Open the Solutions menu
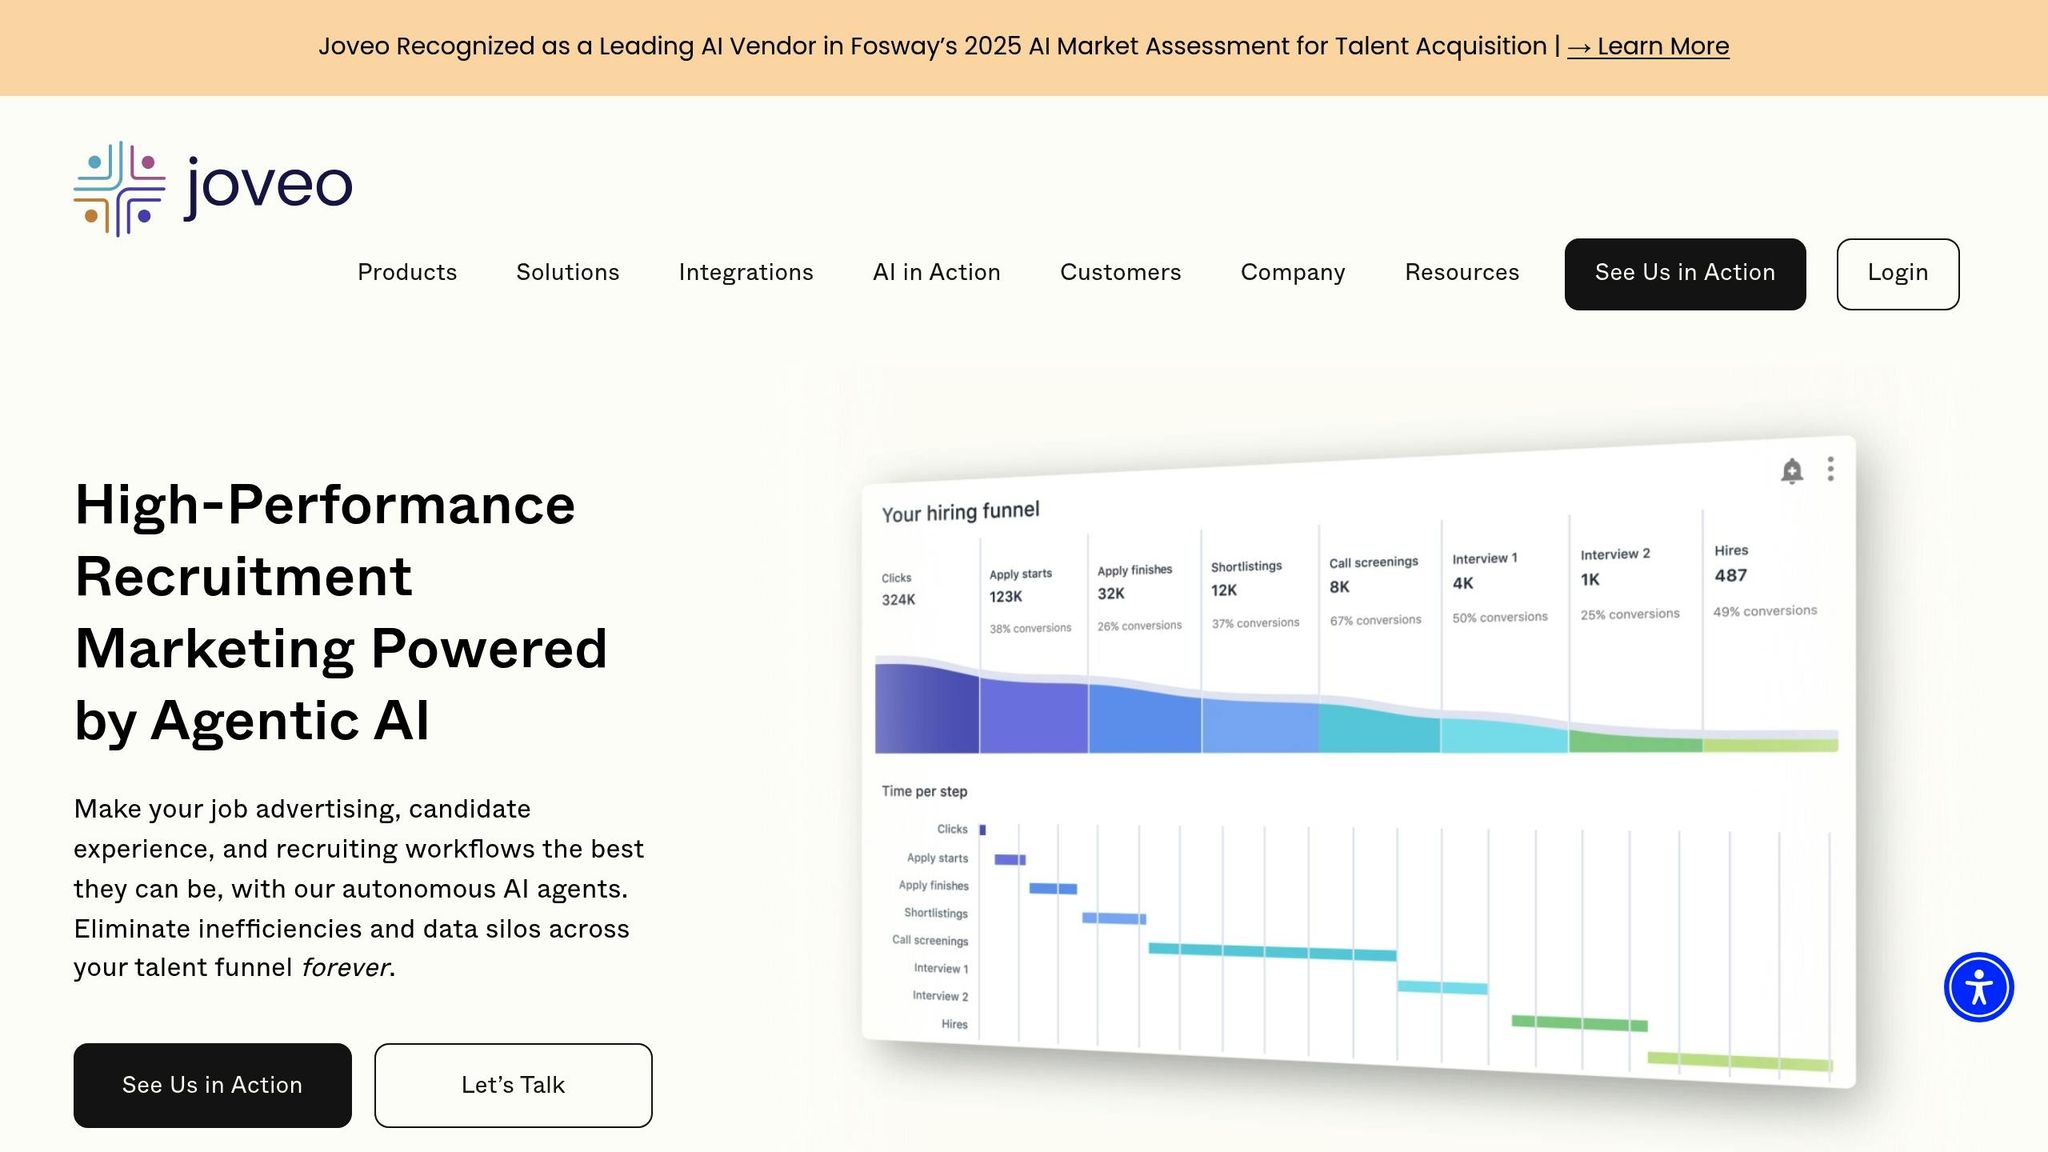Screen dimensions: 2048x1152 tap(567, 272)
